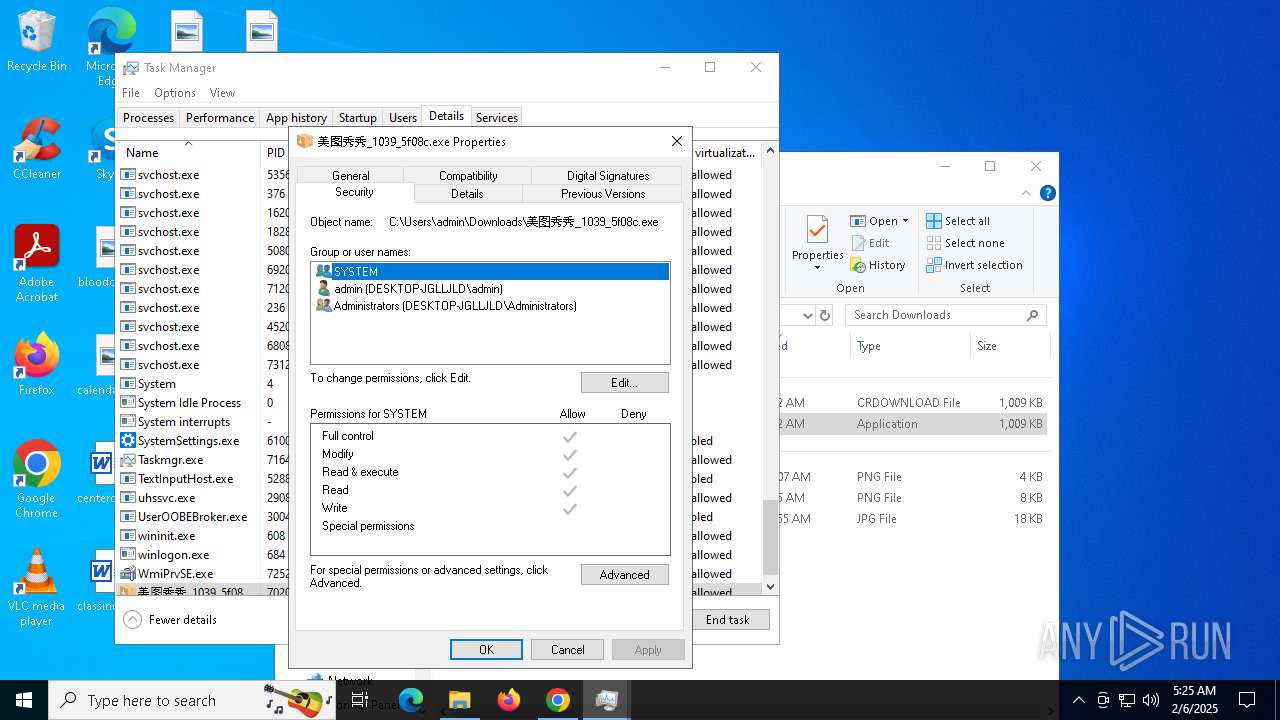The height and width of the screenshot is (720, 1280).
Task: Click End task in Task Manager
Action: [728, 620]
